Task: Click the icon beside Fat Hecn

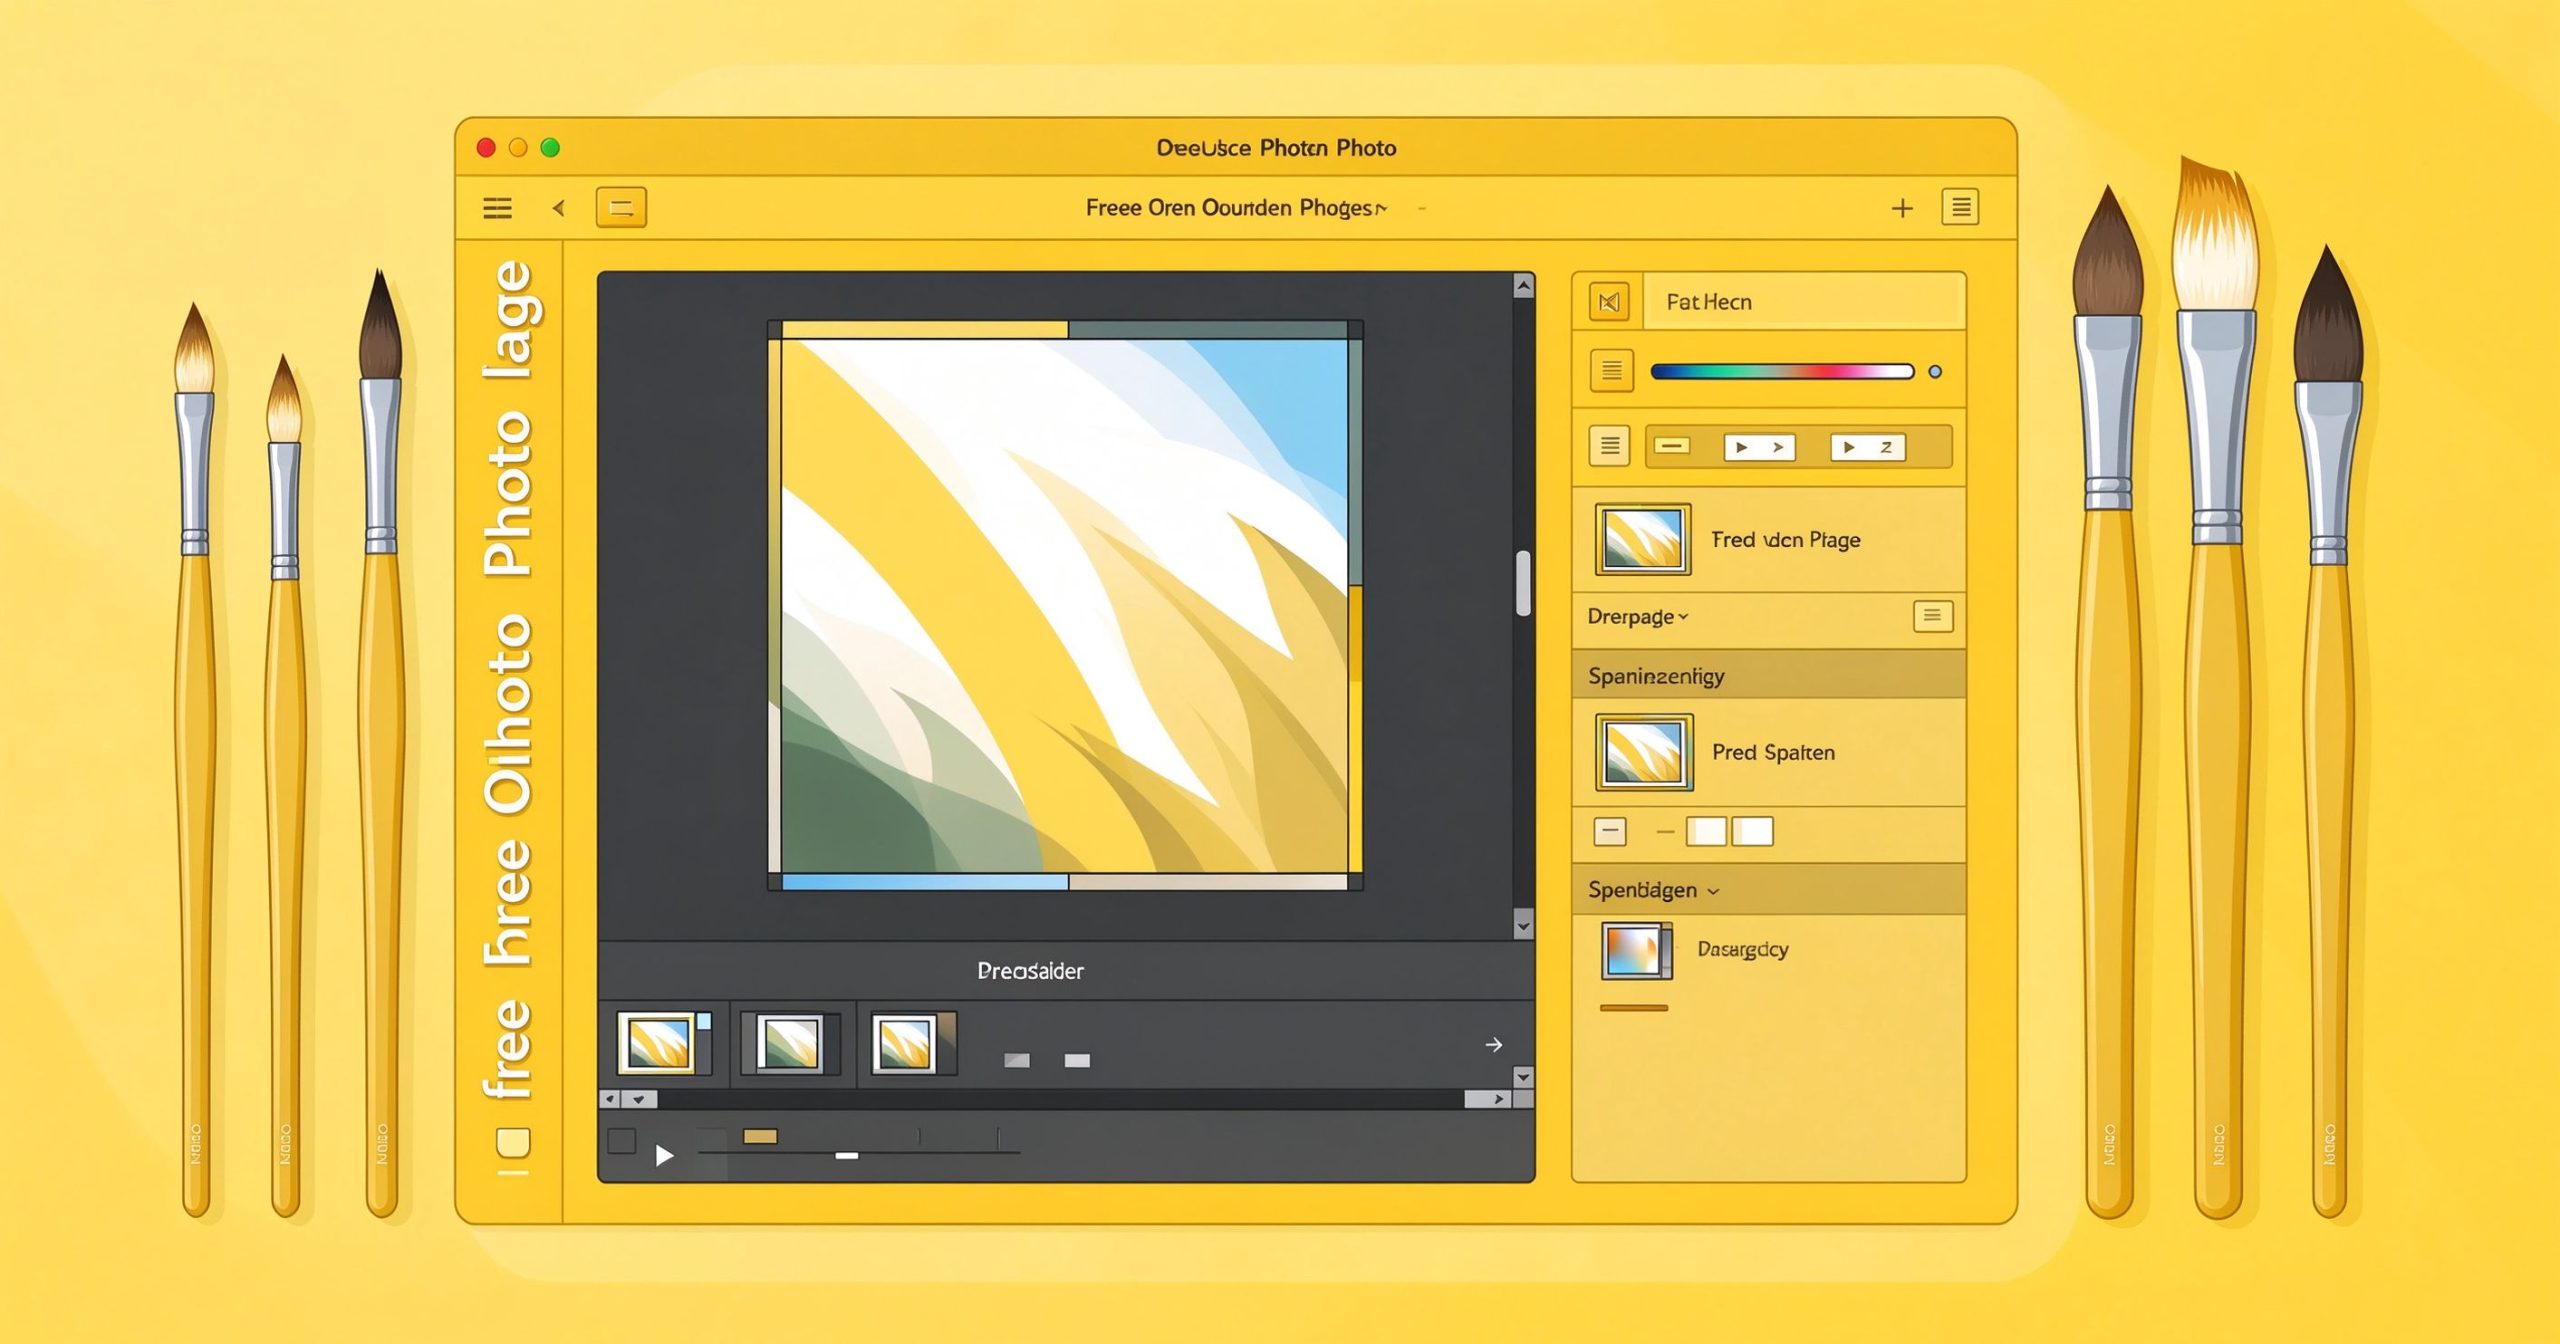Action: [x=1609, y=302]
